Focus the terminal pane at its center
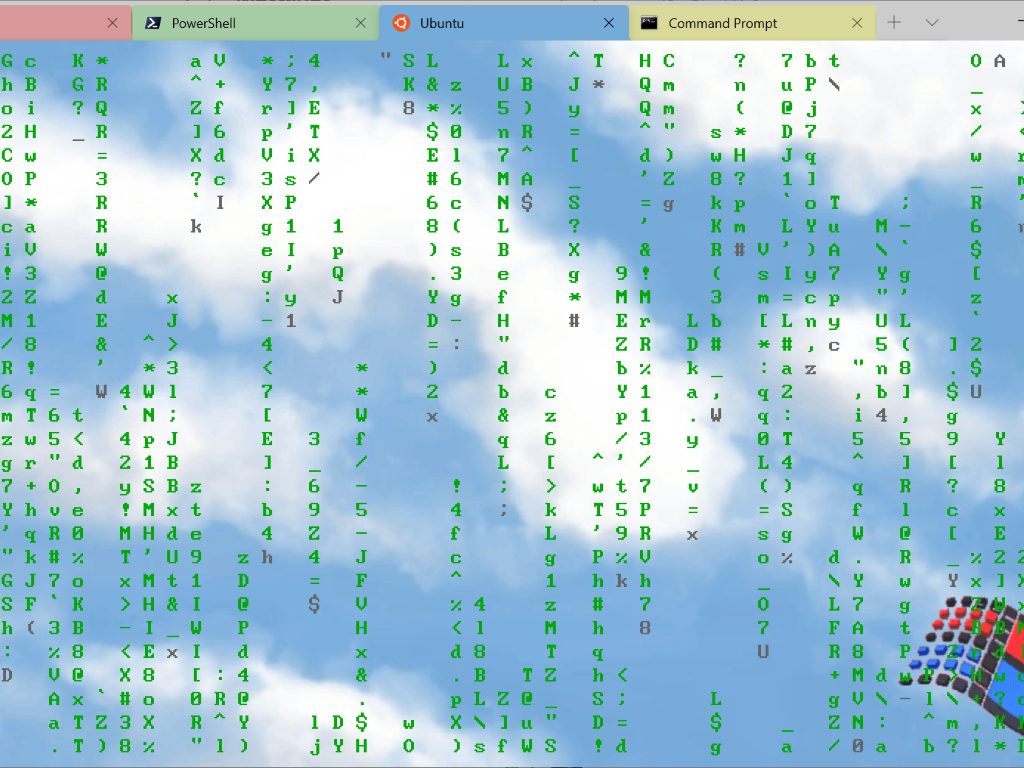This screenshot has height=768, width=1024. [512, 400]
